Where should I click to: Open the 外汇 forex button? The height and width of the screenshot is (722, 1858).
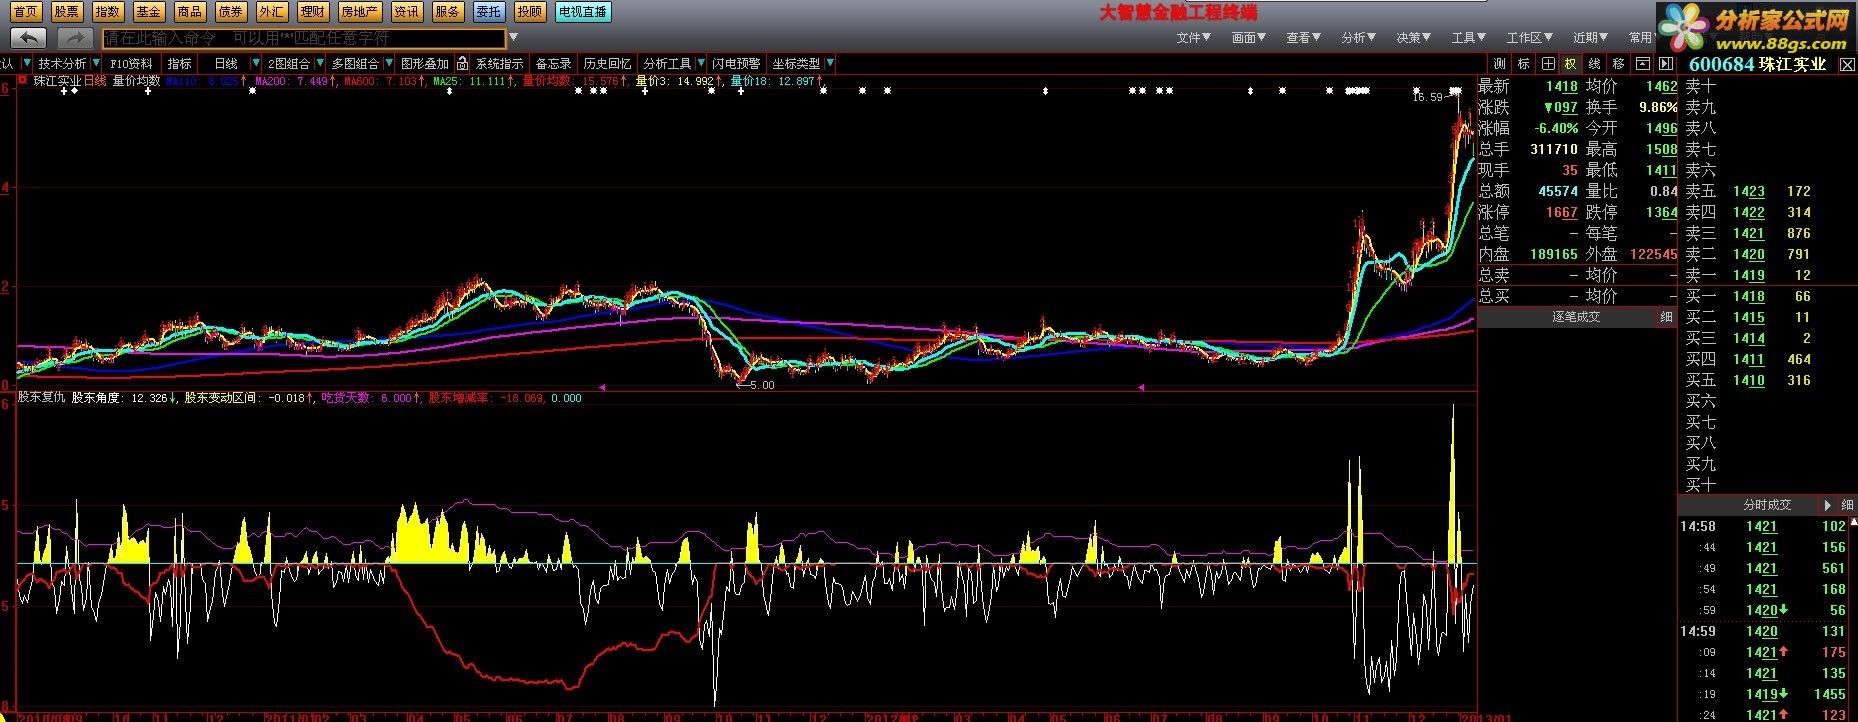click(x=271, y=12)
